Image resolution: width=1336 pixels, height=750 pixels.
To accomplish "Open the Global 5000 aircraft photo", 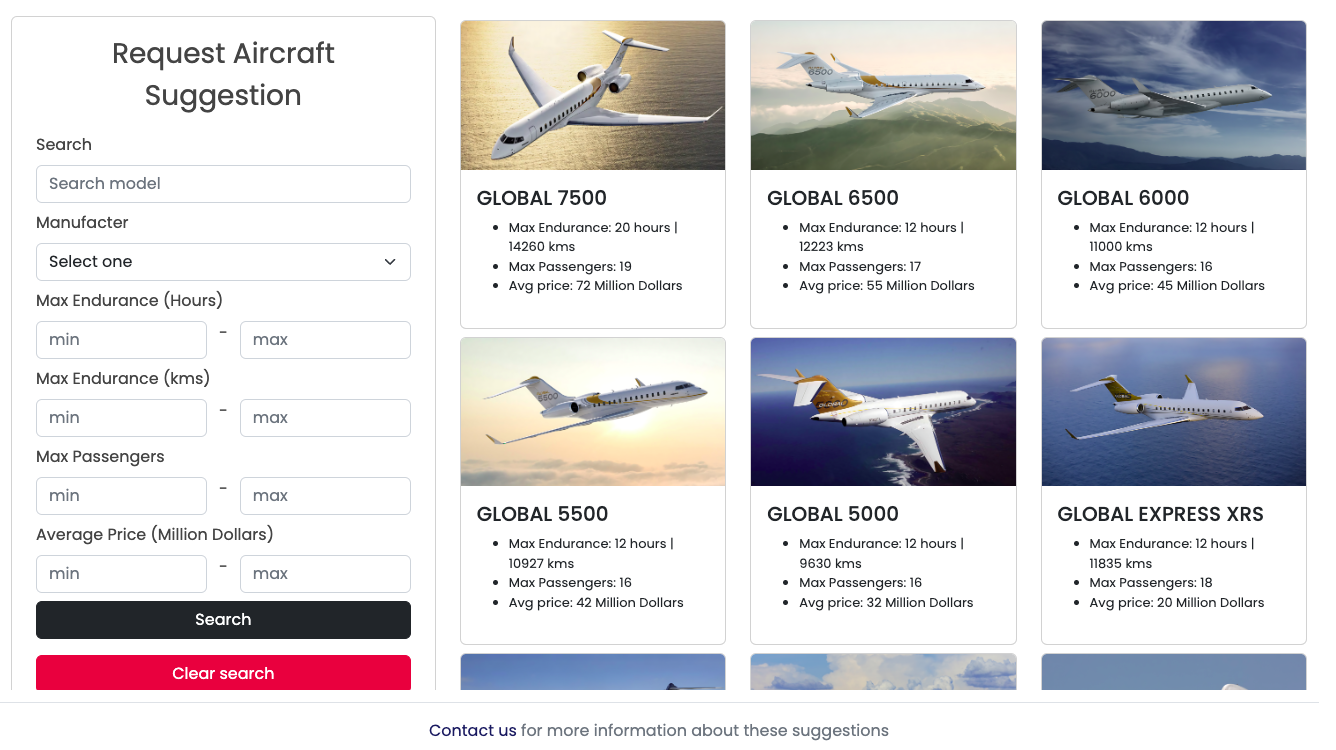I will pyautogui.click(x=883, y=412).
